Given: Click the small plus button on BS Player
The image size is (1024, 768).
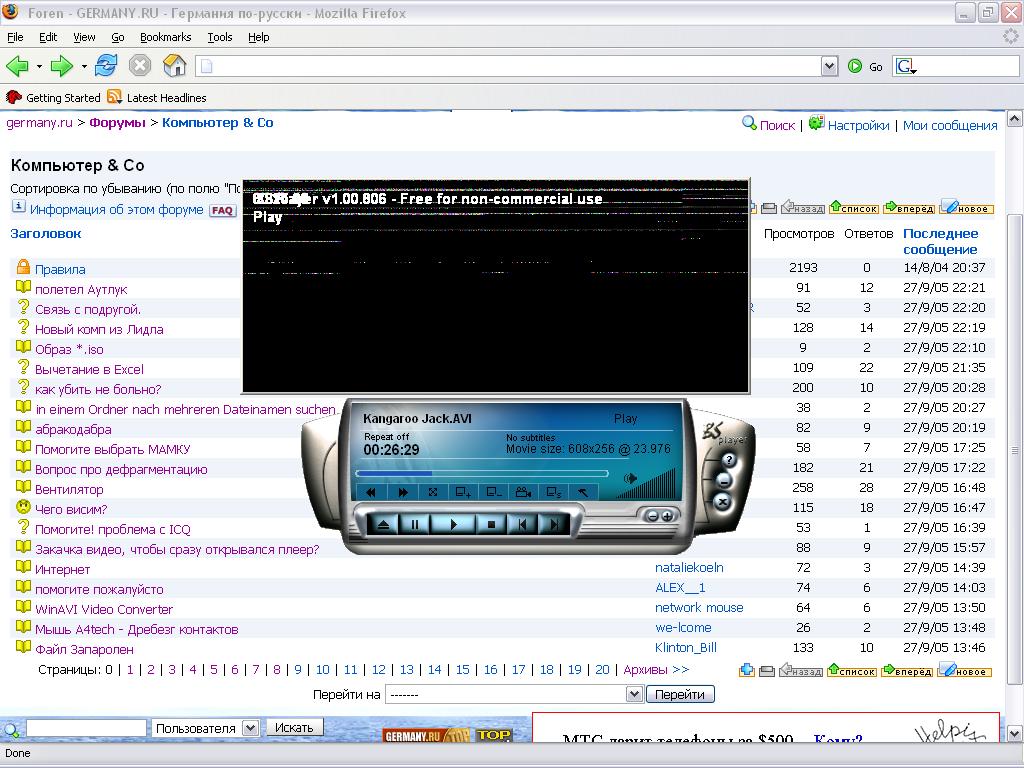Looking at the screenshot, I should 667,516.
